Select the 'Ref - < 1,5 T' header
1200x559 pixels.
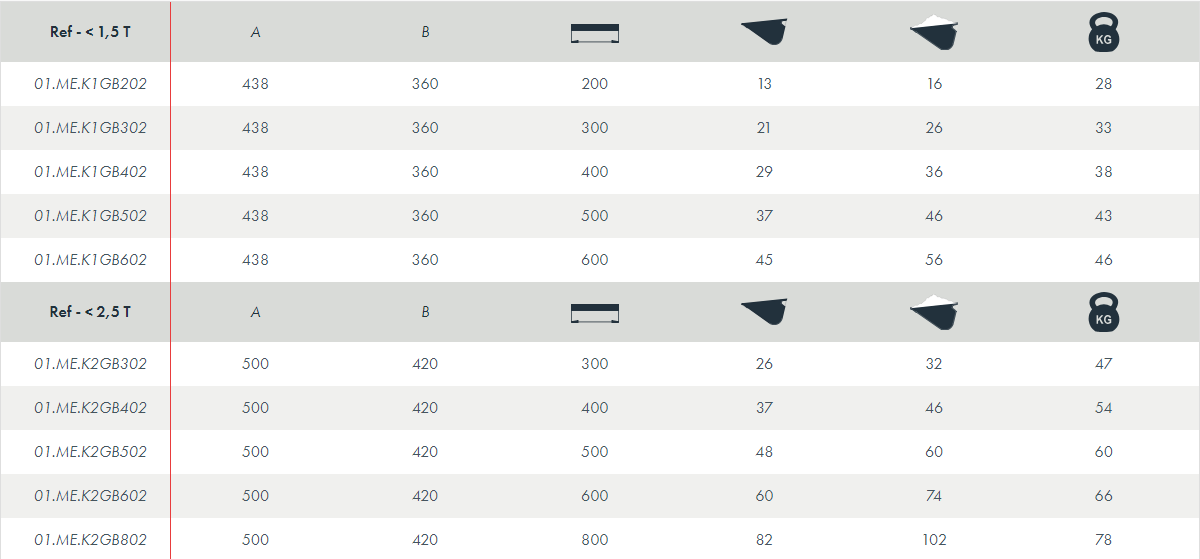pyautogui.click(x=91, y=32)
